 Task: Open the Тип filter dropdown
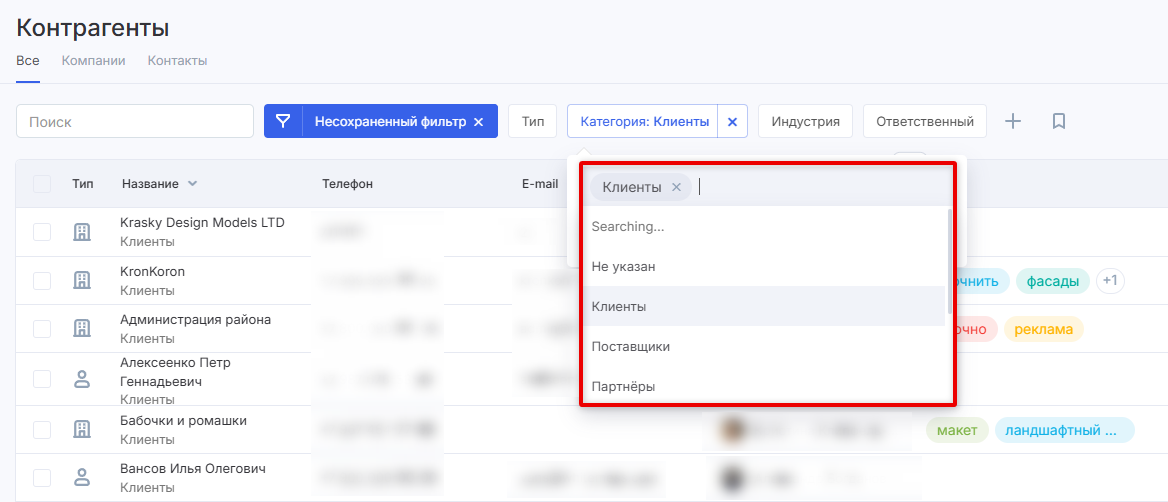[x=532, y=121]
